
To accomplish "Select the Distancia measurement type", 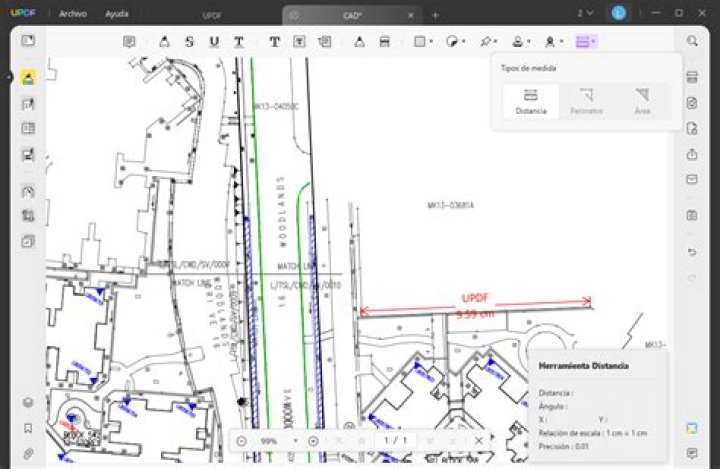I will click(531, 102).
